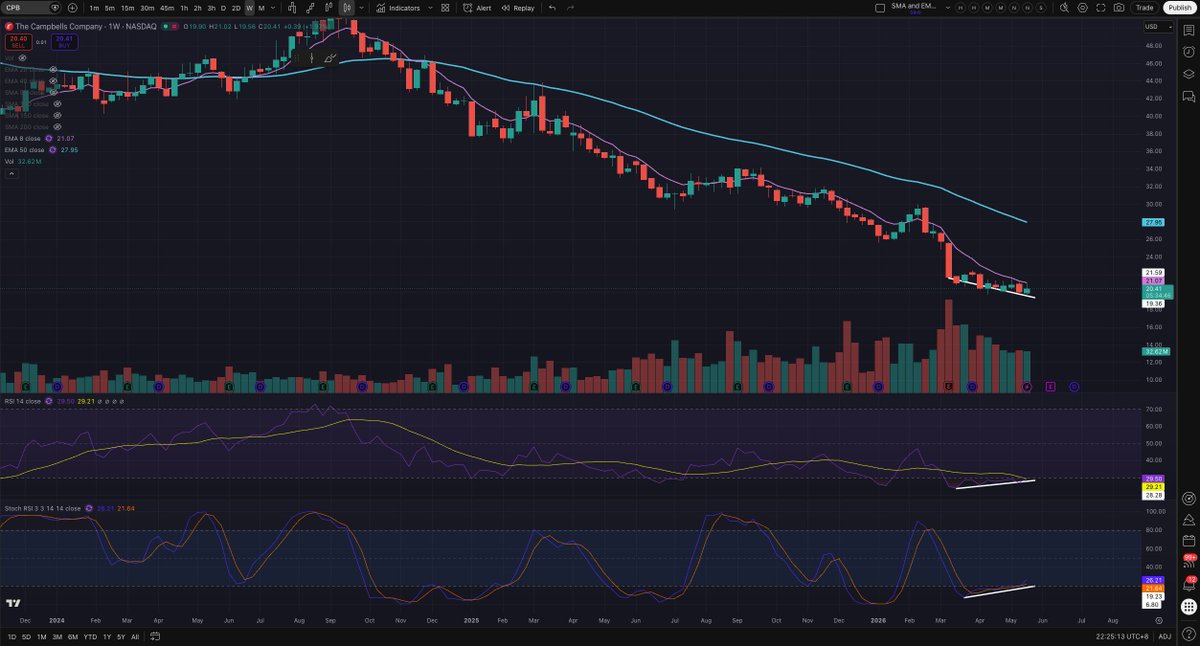The width and height of the screenshot is (1200, 646).
Task: Set the date range to 3M
Action: tap(59, 637)
